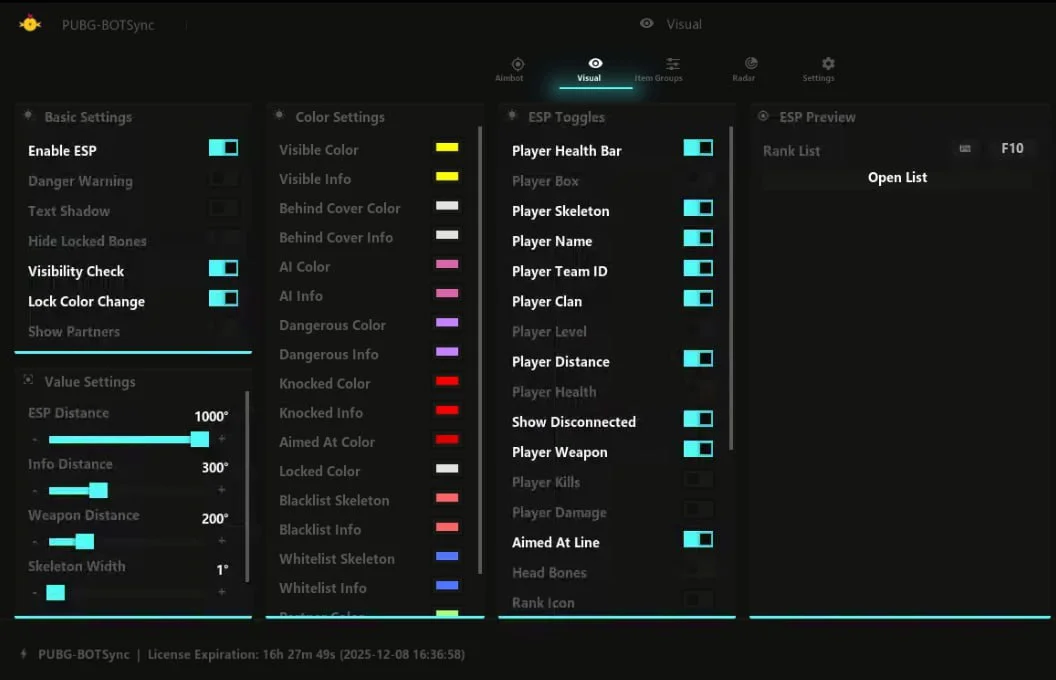The image size is (1056, 680).
Task: Open the Aimbot crosshair icon tab
Action: coord(517,64)
